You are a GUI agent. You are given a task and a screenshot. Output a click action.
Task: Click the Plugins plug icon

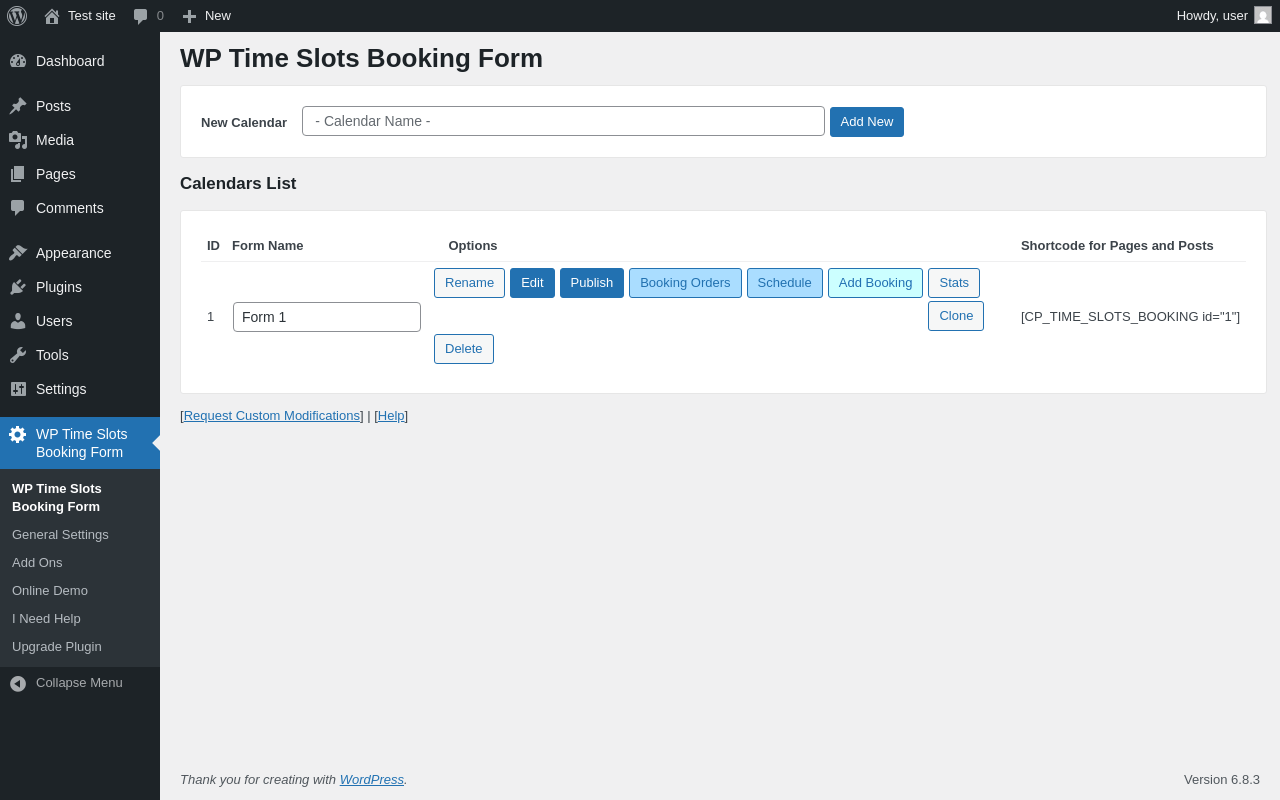point(18,287)
